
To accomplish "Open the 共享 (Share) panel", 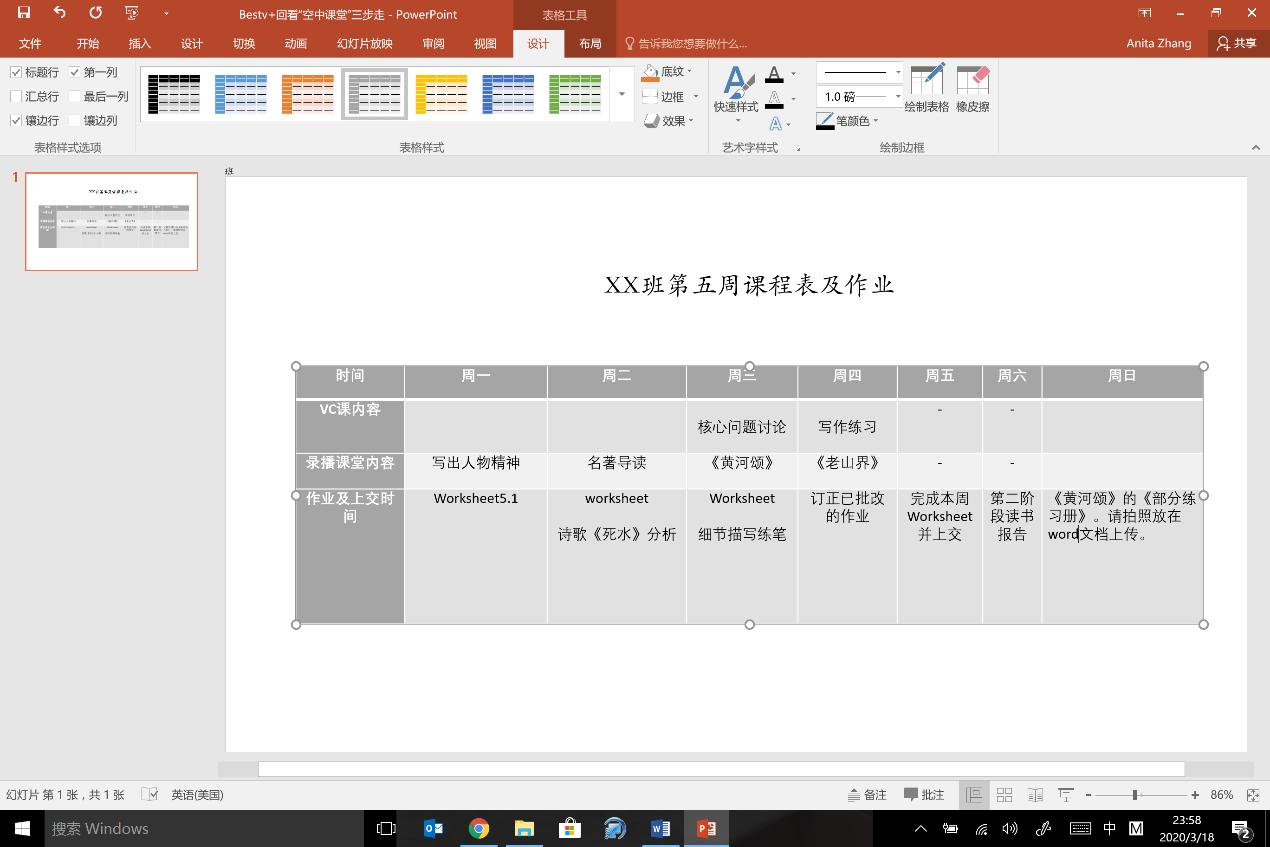I will (1237, 43).
